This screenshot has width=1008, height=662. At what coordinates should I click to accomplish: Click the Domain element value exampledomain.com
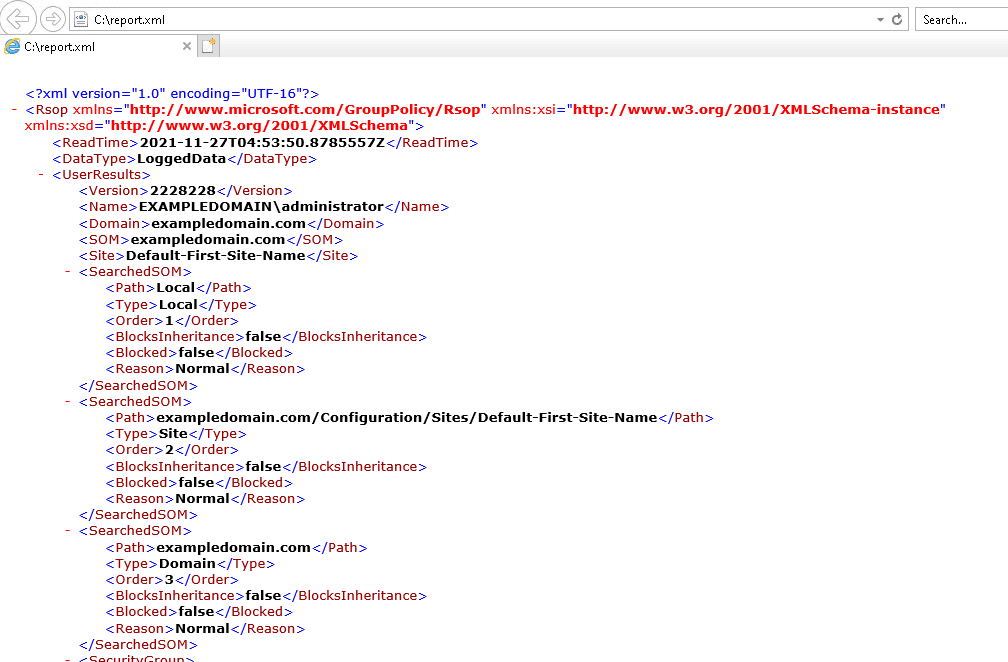[x=228, y=224]
